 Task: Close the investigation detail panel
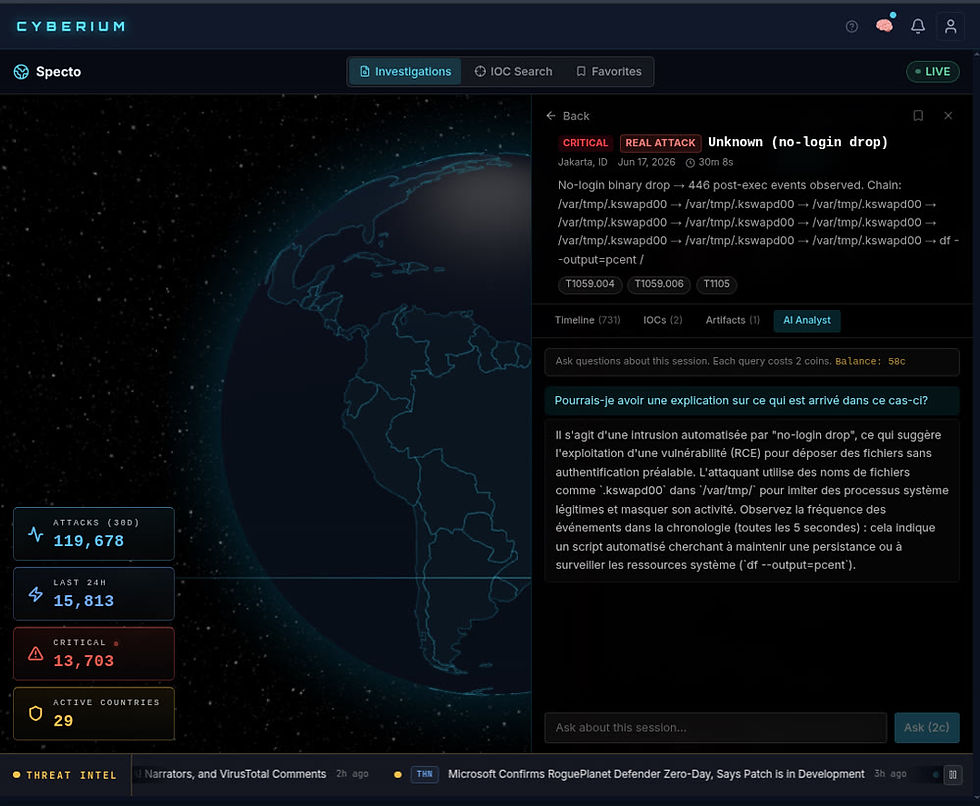(x=948, y=116)
